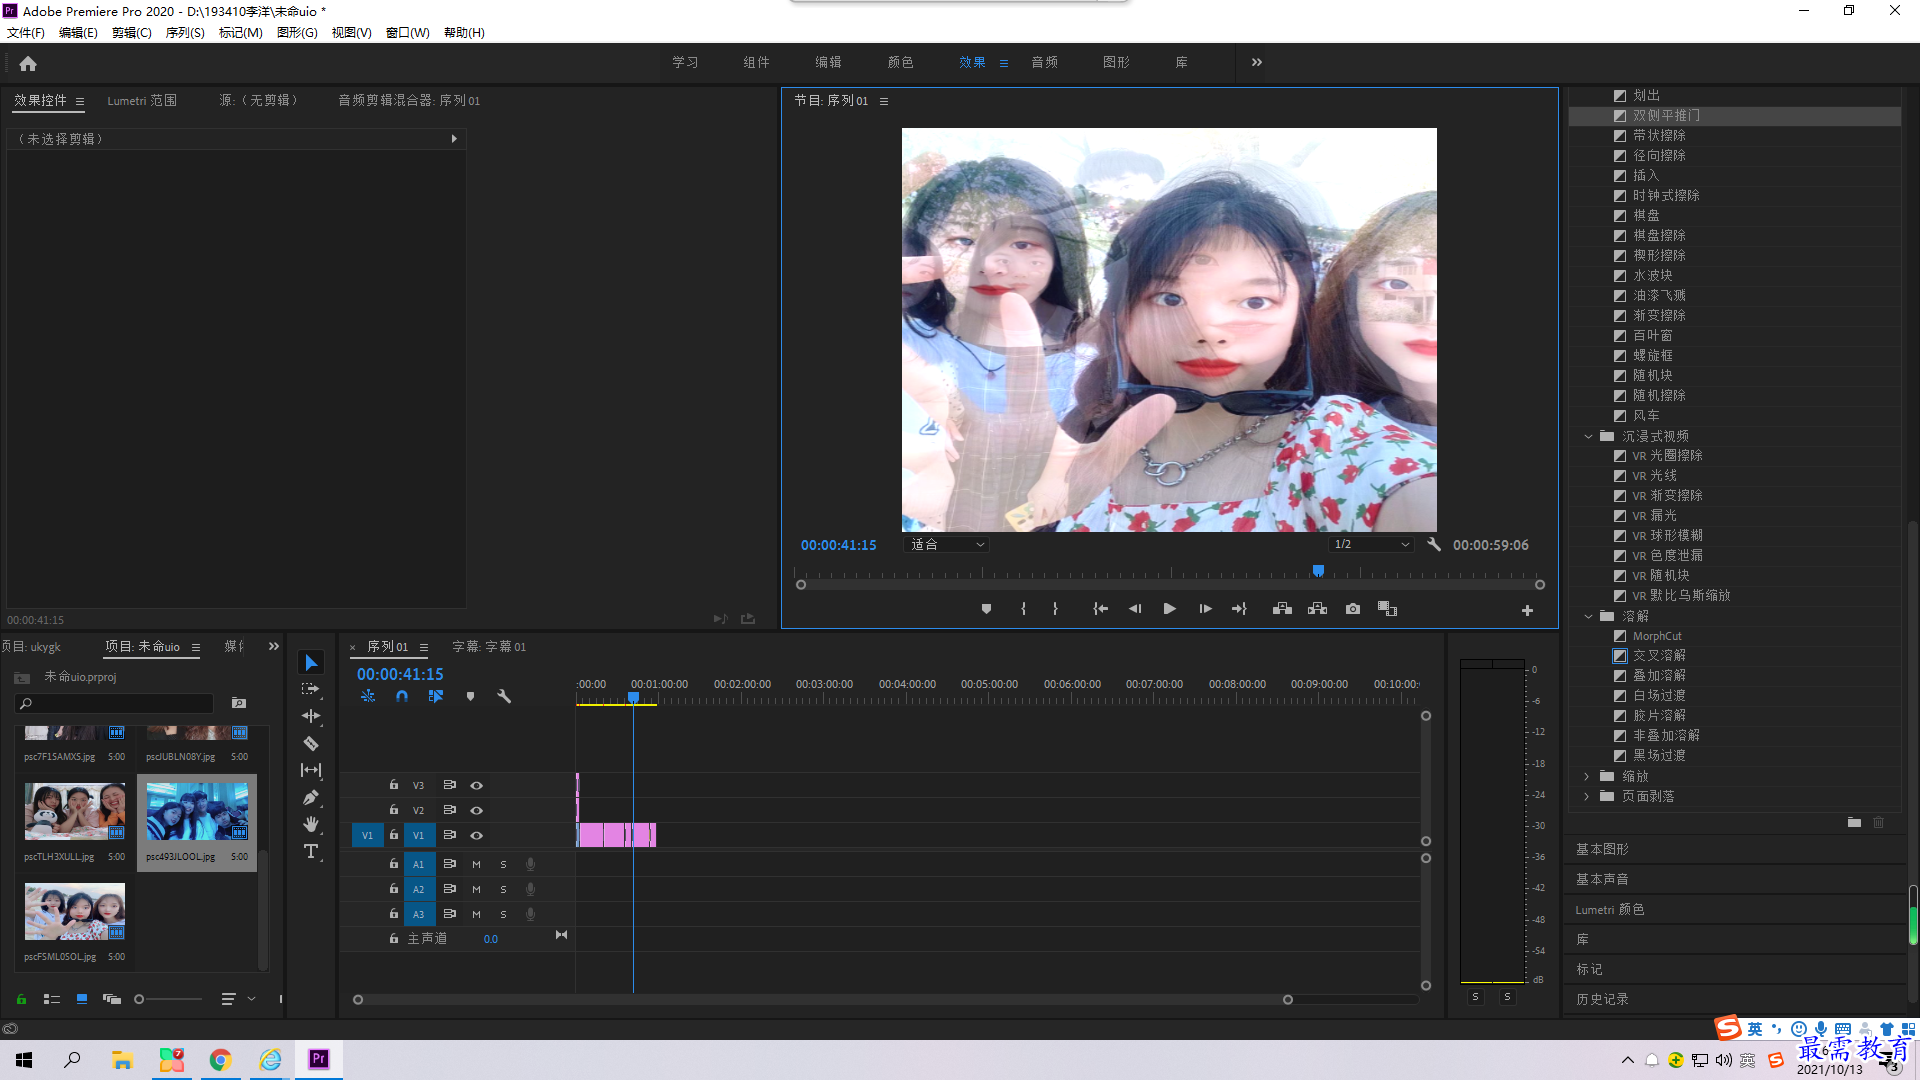Step forward one frame
This screenshot has width=1920, height=1080.
[1205, 609]
